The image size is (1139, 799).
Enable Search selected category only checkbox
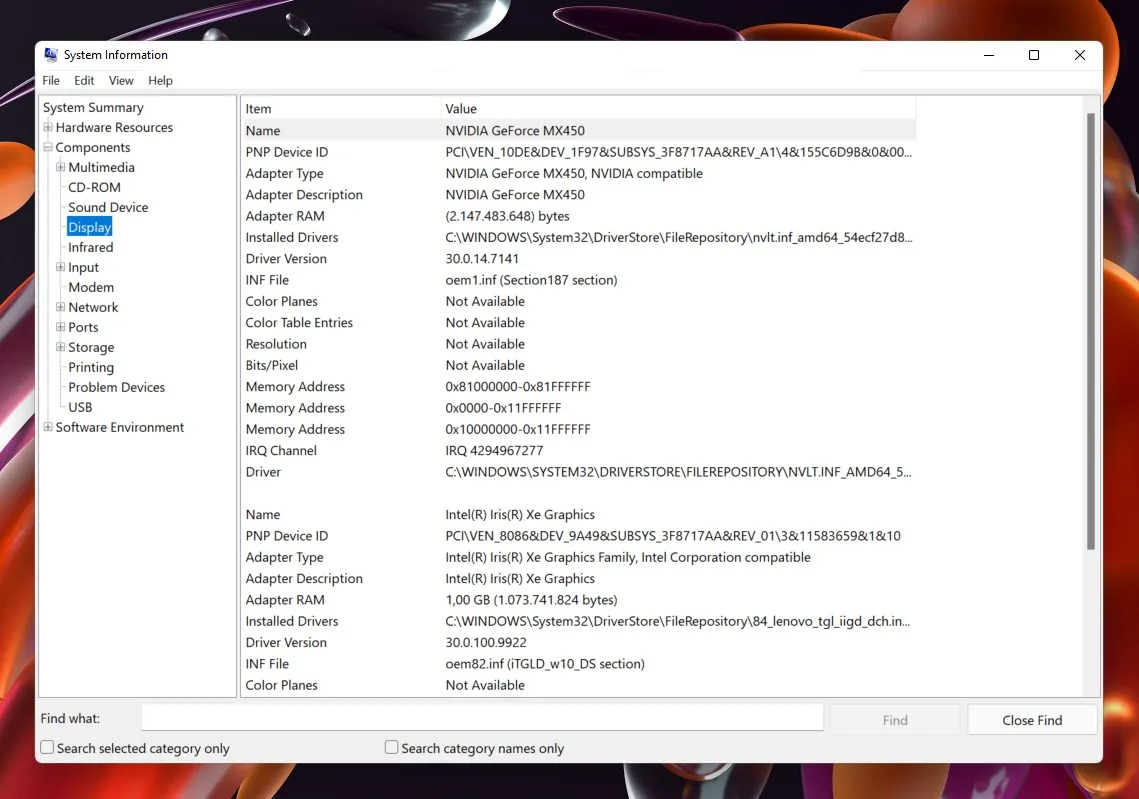point(47,748)
